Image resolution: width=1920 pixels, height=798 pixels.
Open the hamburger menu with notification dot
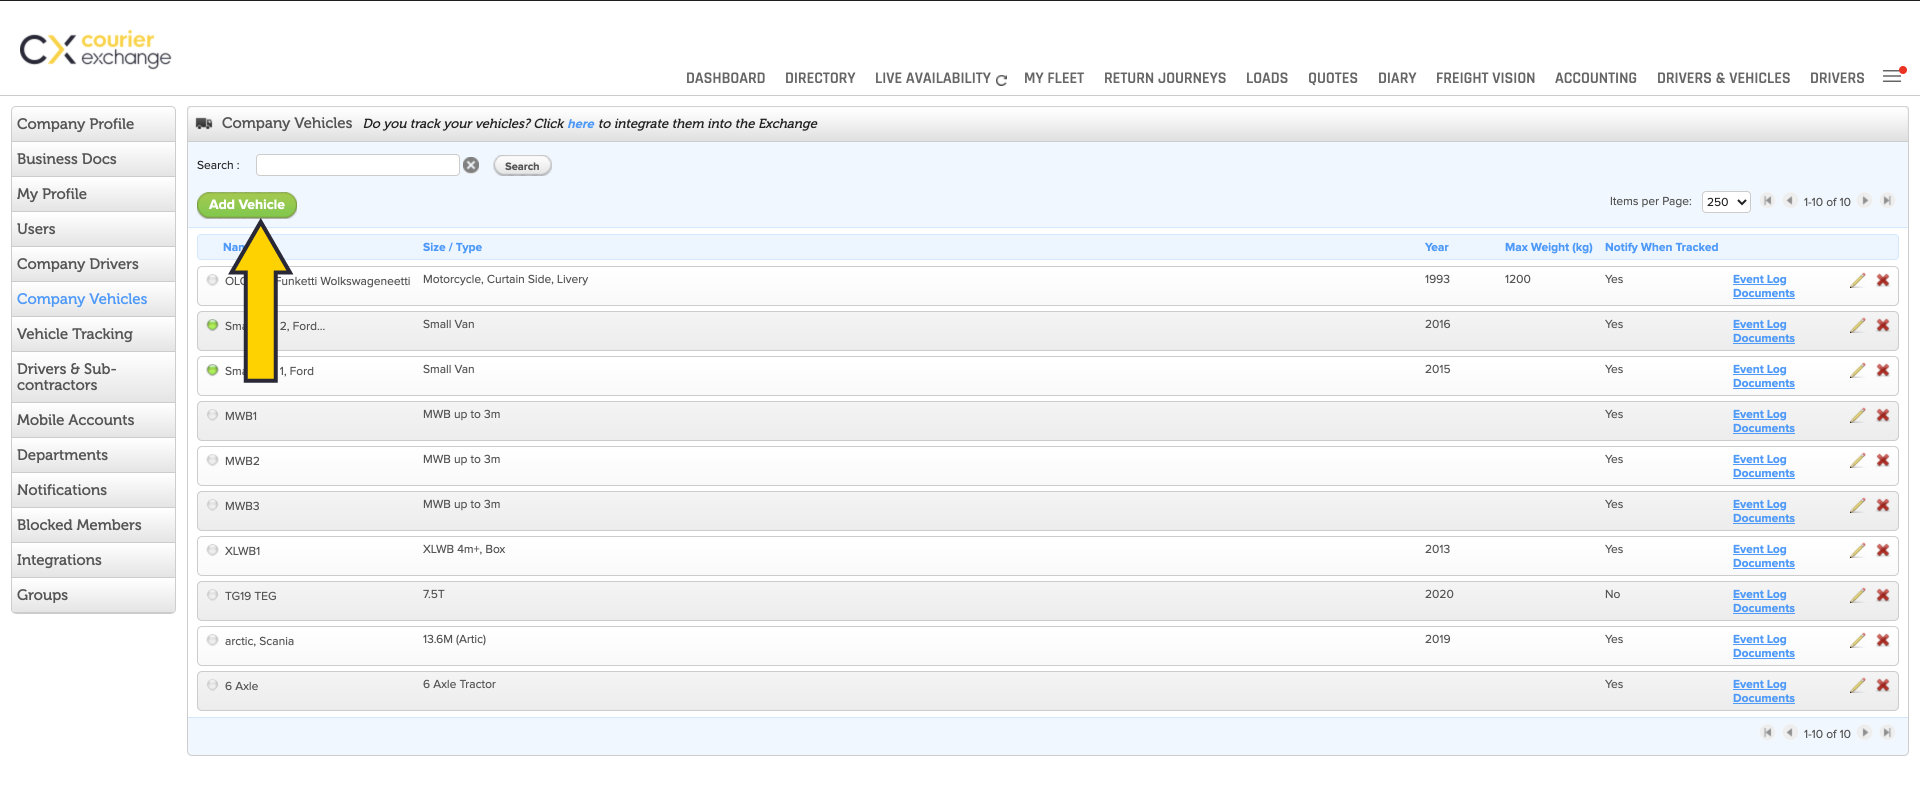coord(1893,76)
